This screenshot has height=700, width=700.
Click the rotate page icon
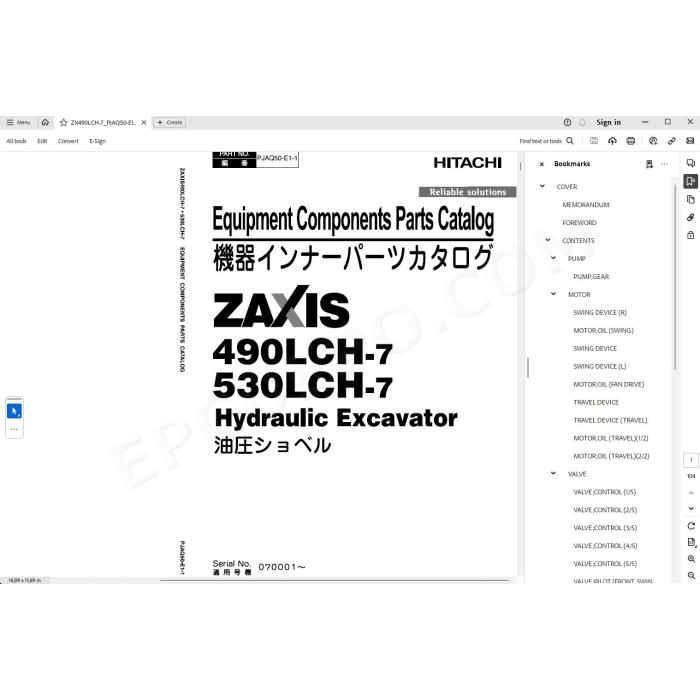pos(691,526)
